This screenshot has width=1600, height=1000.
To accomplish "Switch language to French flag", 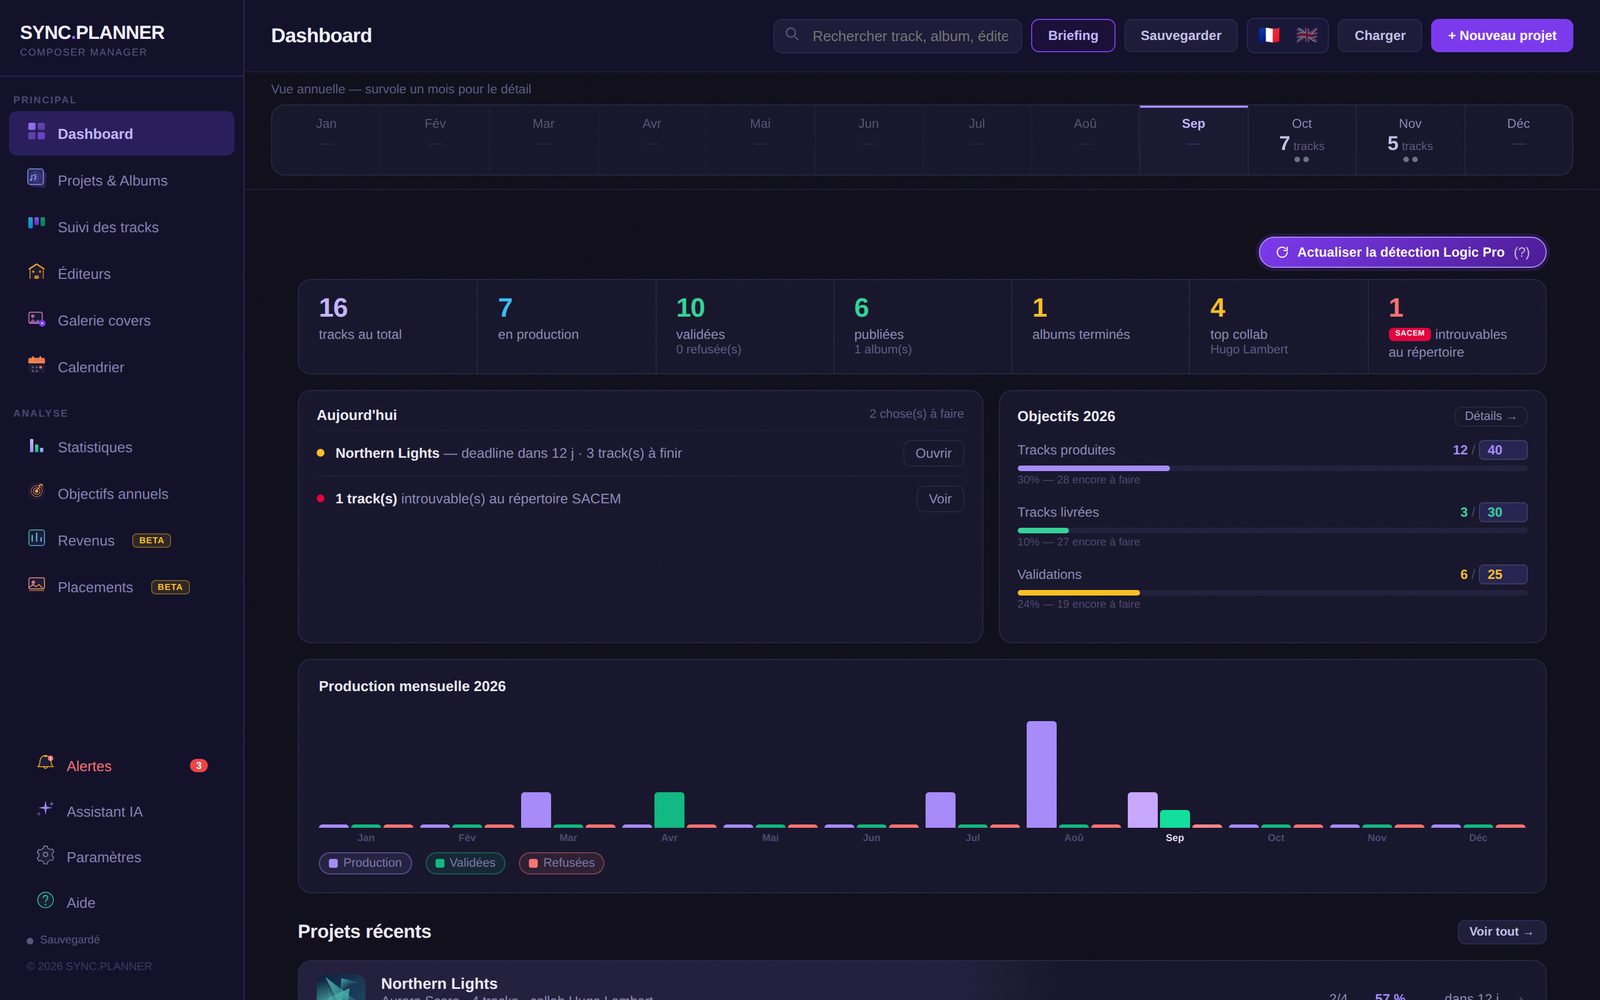I will 1269,35.
